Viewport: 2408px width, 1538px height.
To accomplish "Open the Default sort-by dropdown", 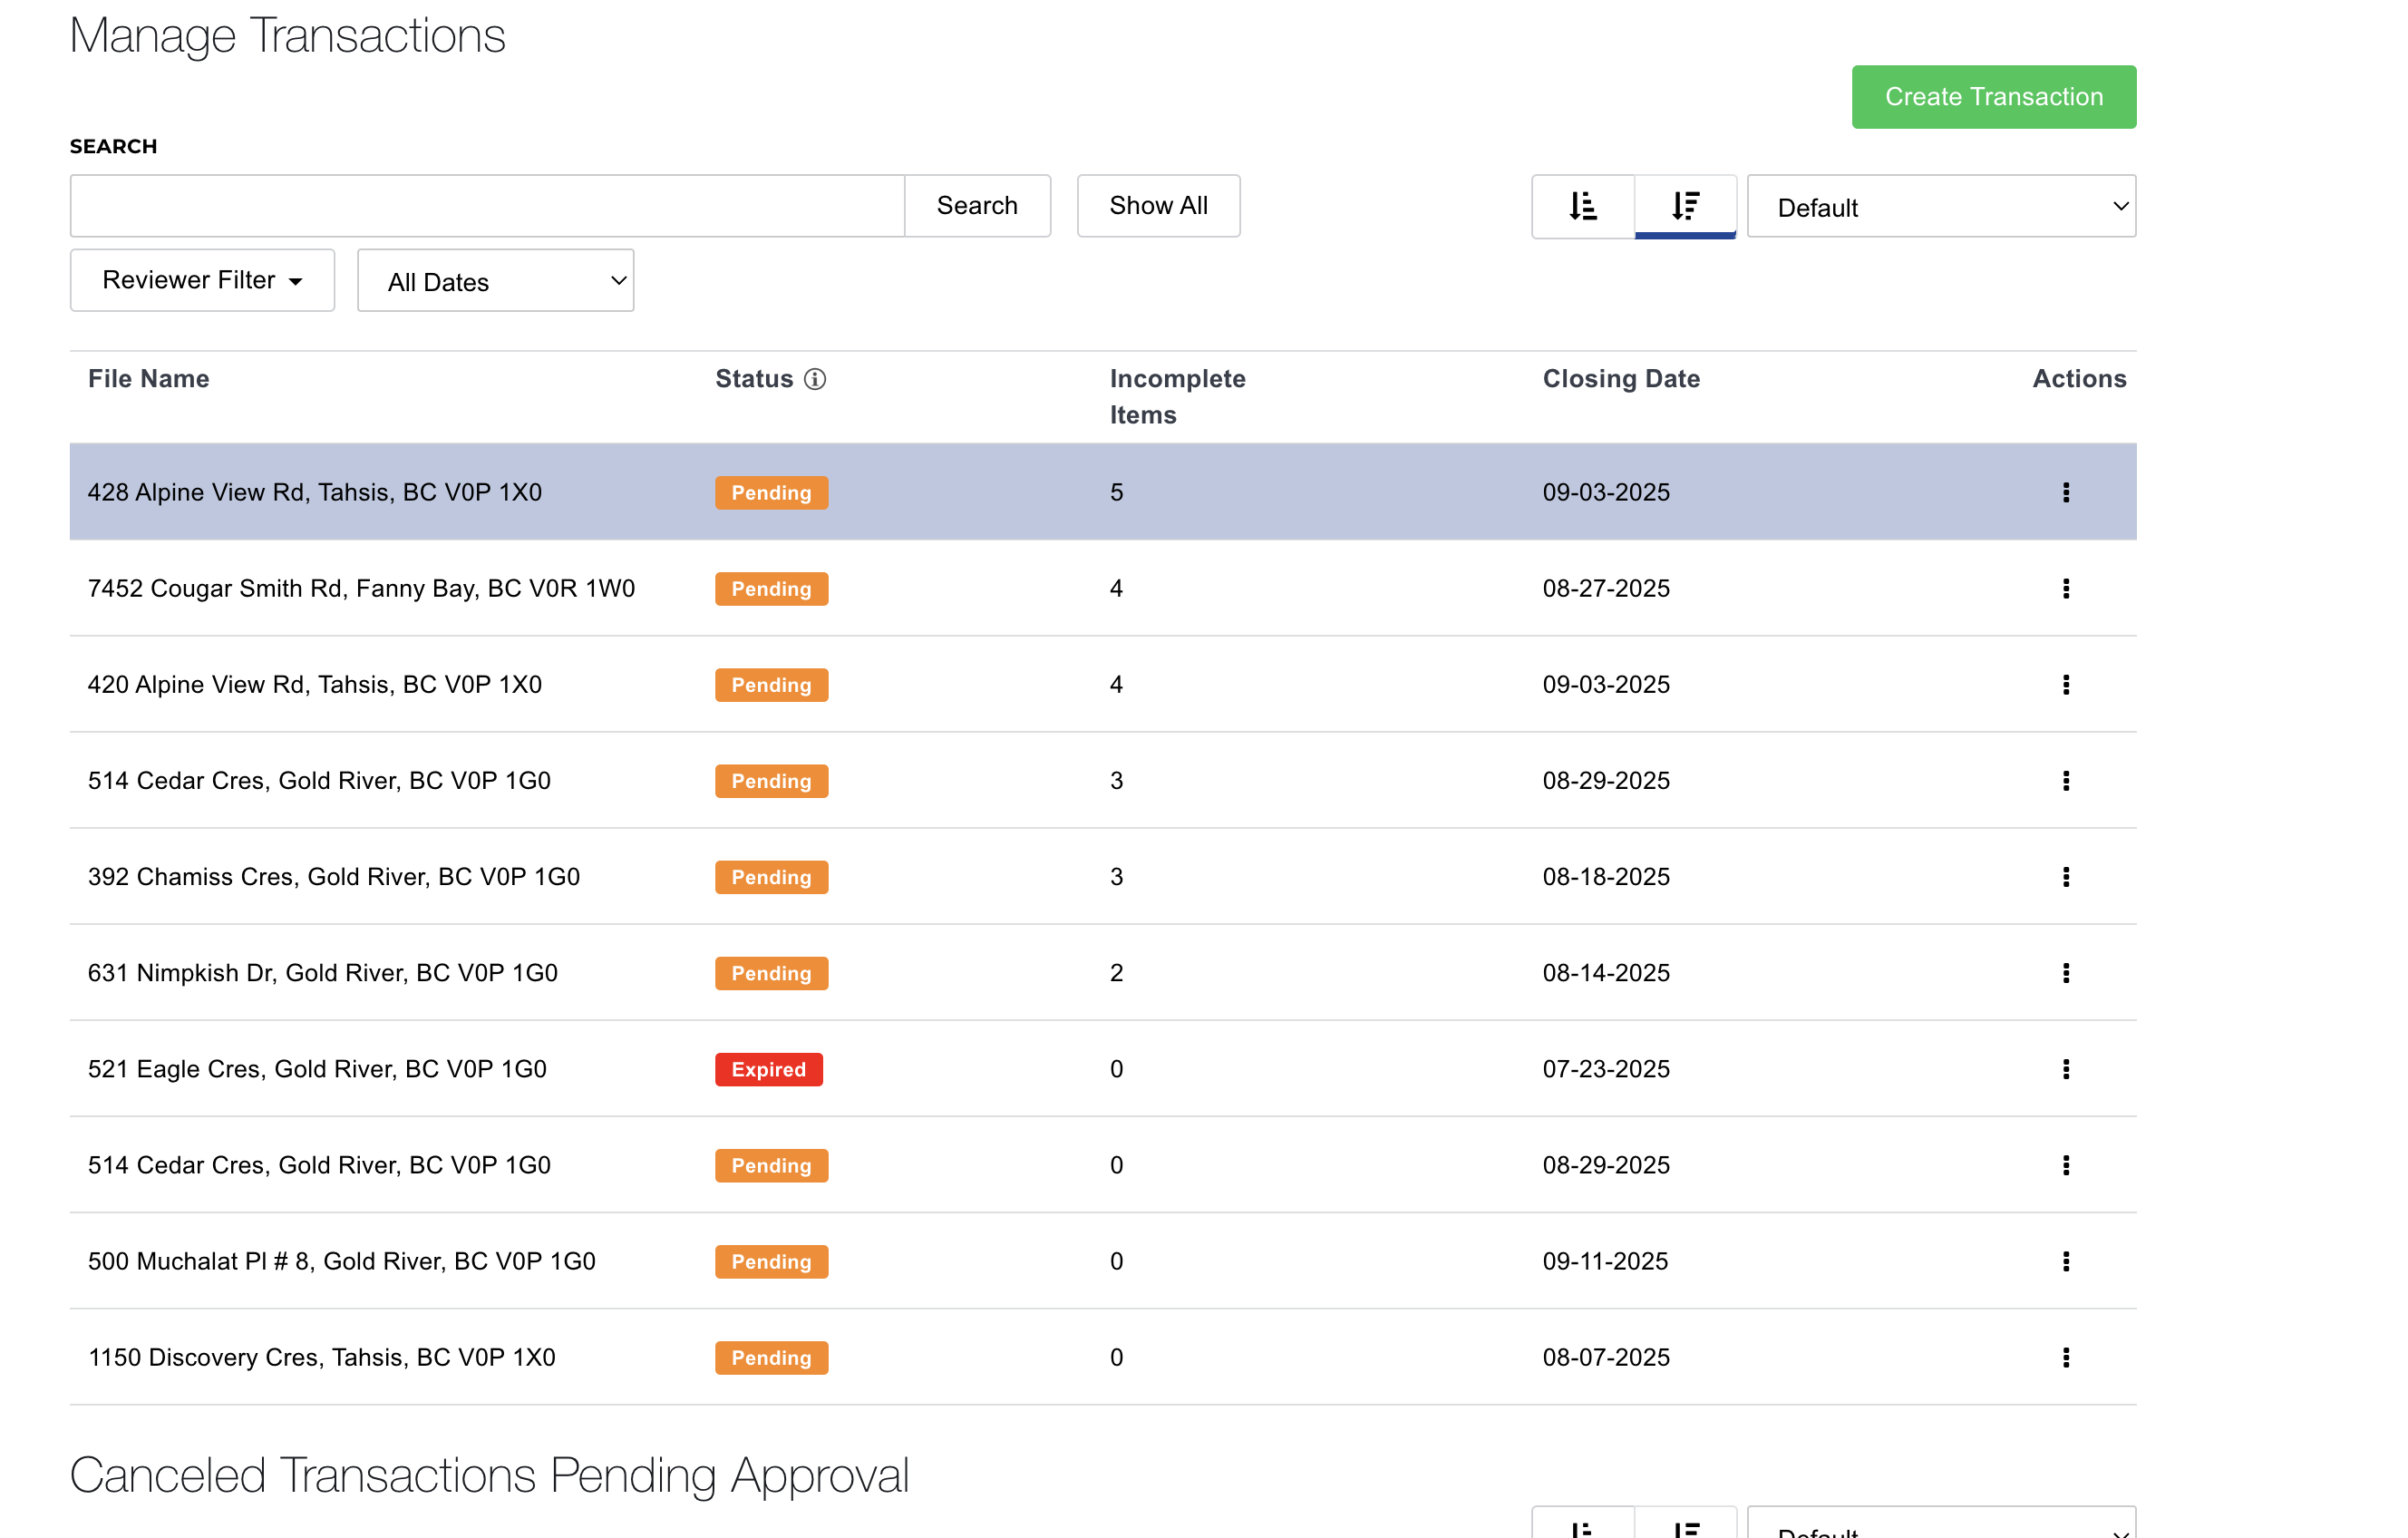I will tap(1941, 207).
